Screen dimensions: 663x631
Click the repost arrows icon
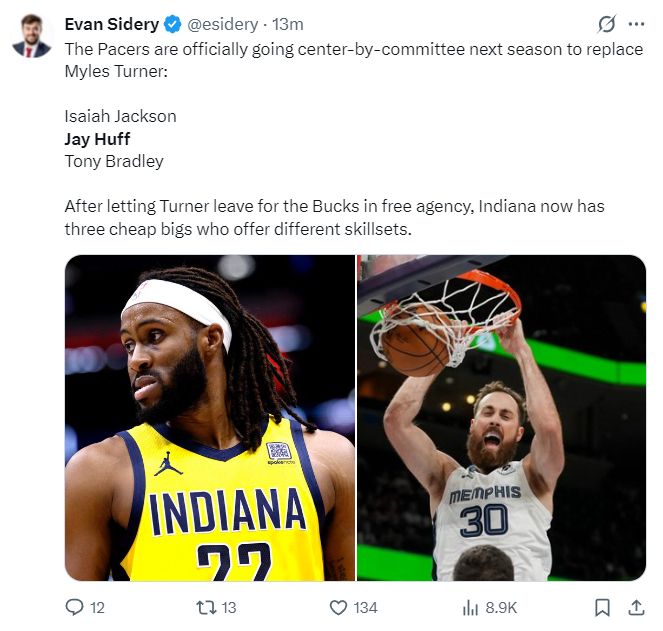pyautogui.click(x=206, y=608)
